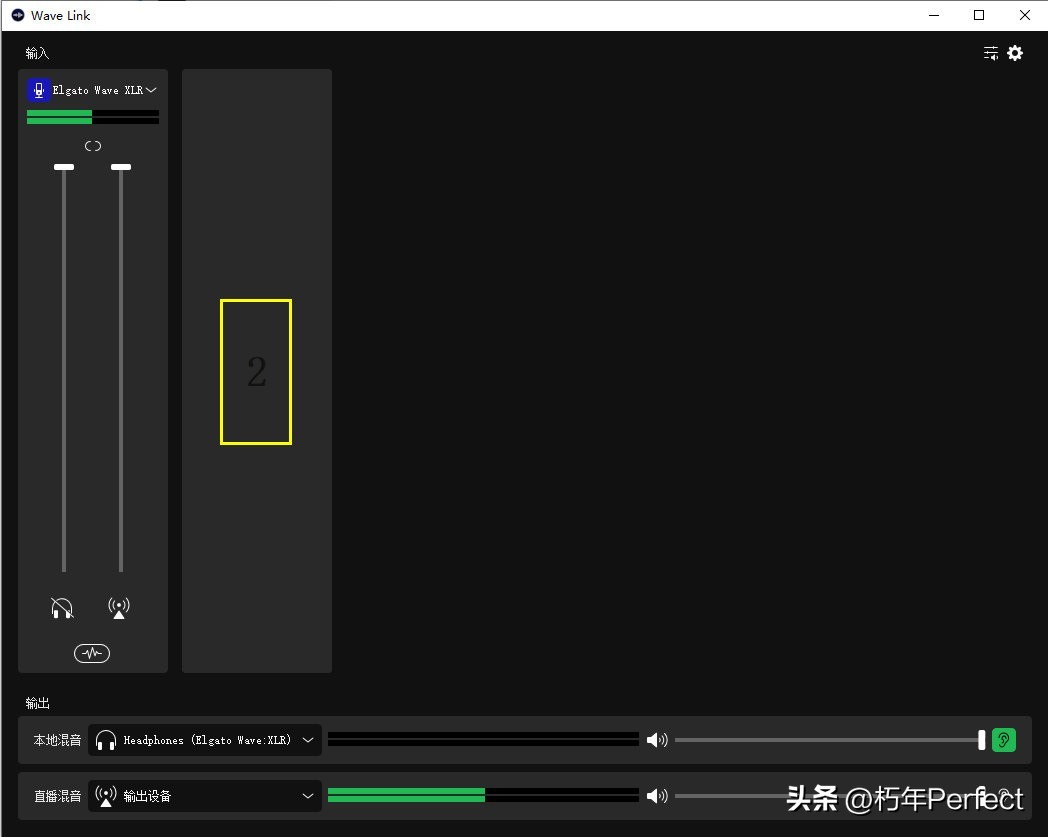The width and height of the screenshot is (1048, 837).
Task: Mute the stream mix output speaker
Action: point(657,796)
